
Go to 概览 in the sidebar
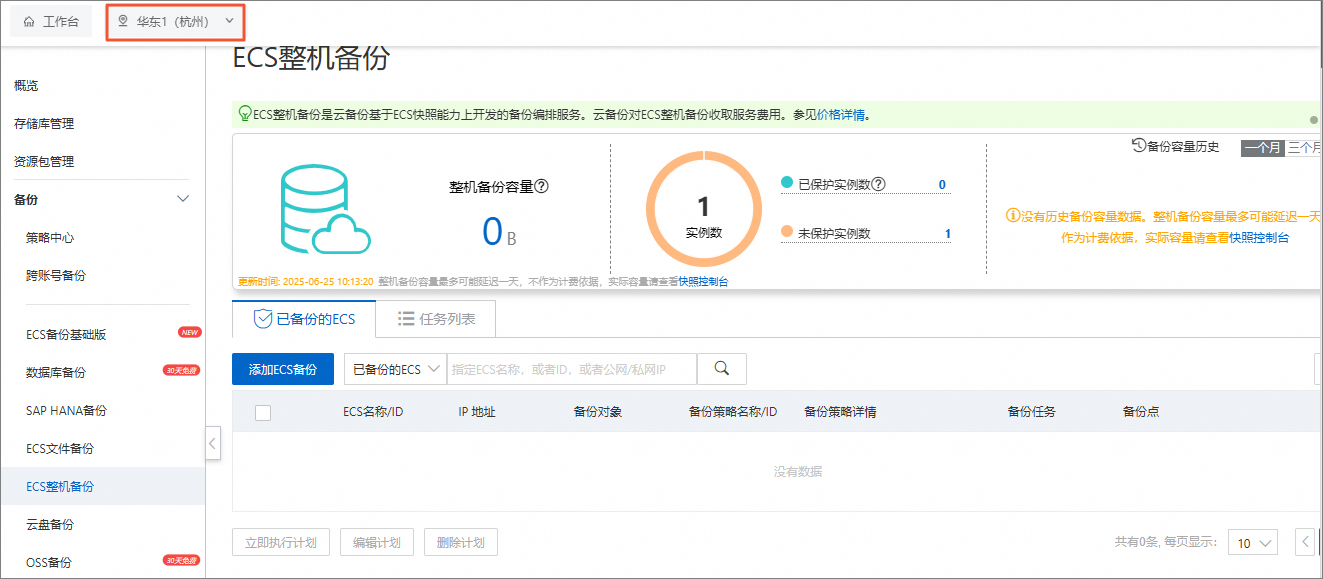pyautogui.click(x=26, y=86)
